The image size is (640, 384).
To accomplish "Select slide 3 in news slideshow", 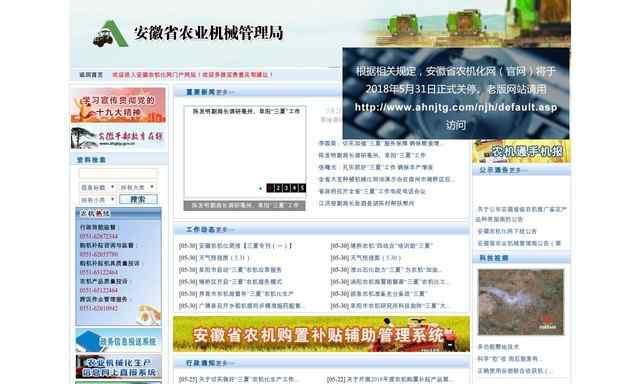I will tap(286, 188).
